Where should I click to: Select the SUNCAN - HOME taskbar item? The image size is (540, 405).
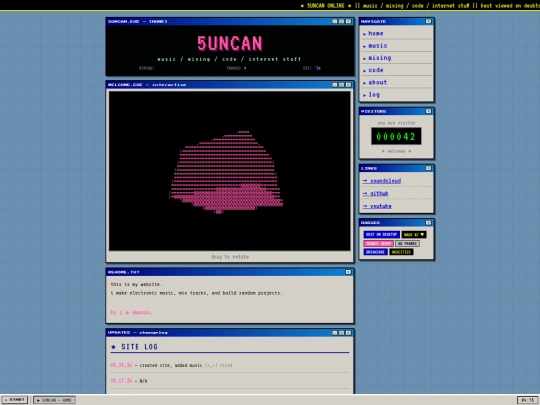point(54,400)
